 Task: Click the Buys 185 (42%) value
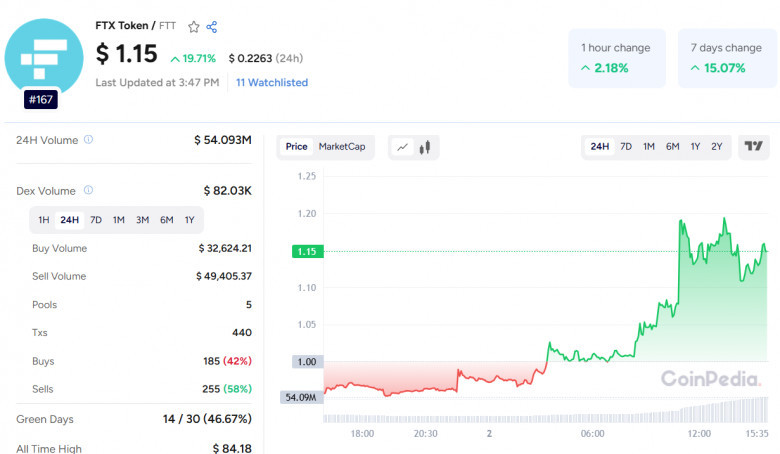pyautogui.click(x=227, y=361)
